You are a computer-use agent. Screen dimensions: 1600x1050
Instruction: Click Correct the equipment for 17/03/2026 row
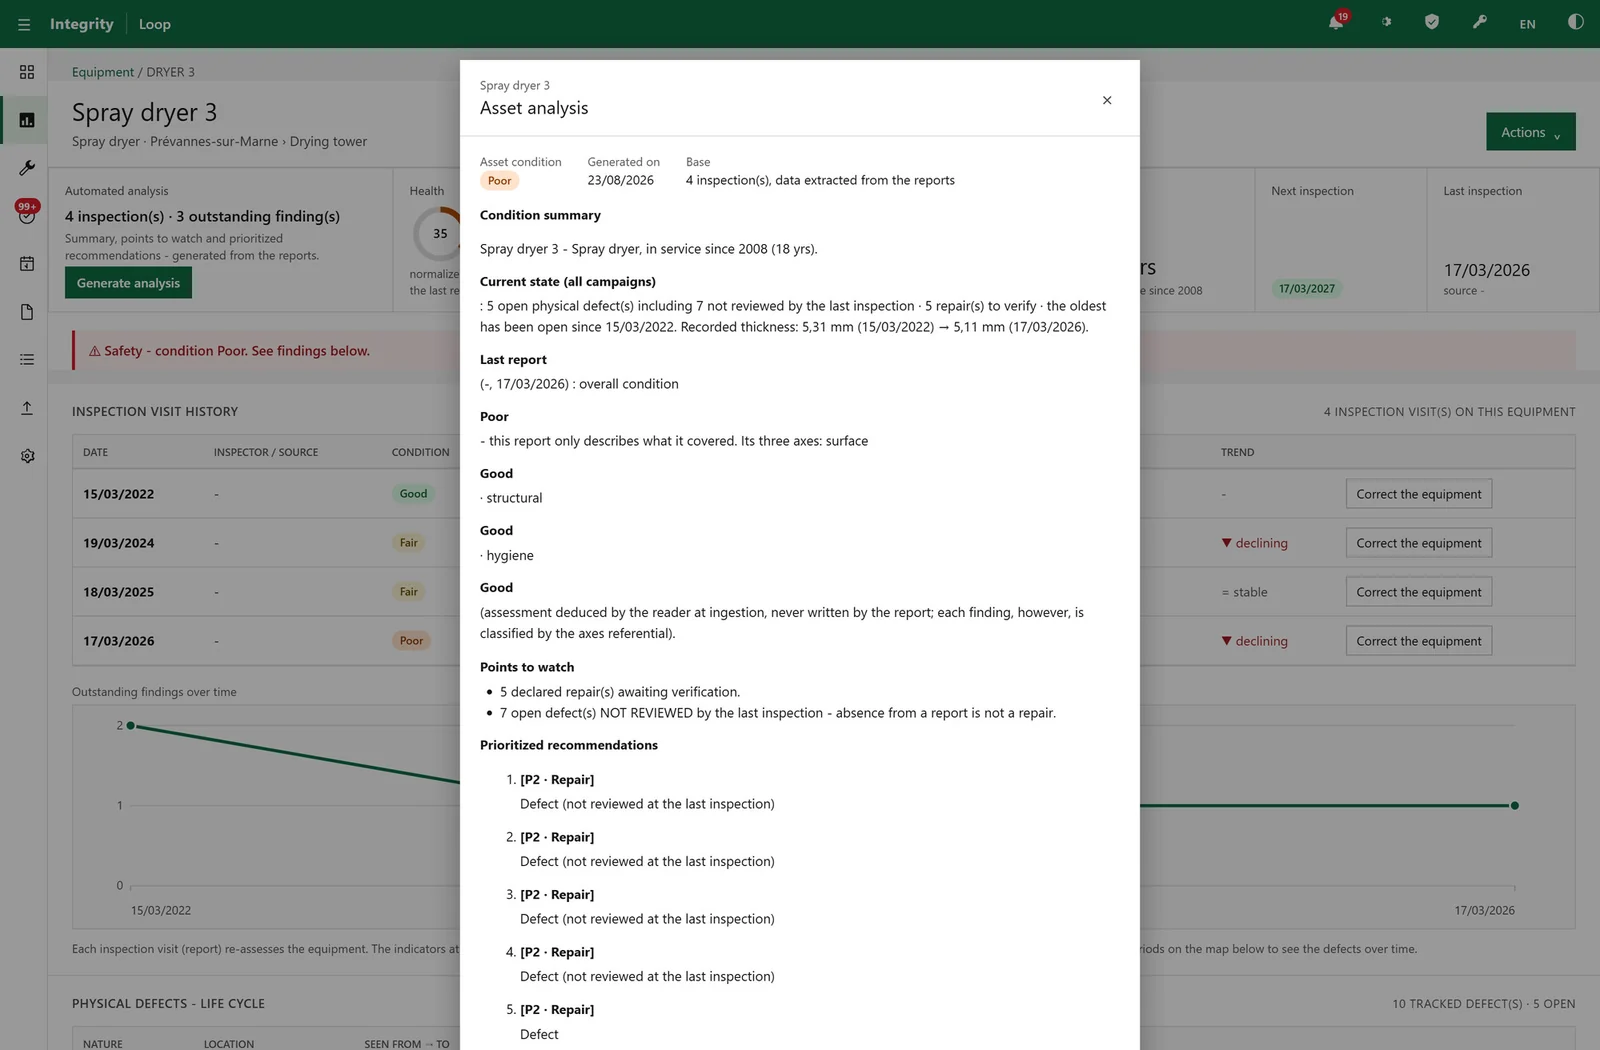click(x=1418, y=641)
